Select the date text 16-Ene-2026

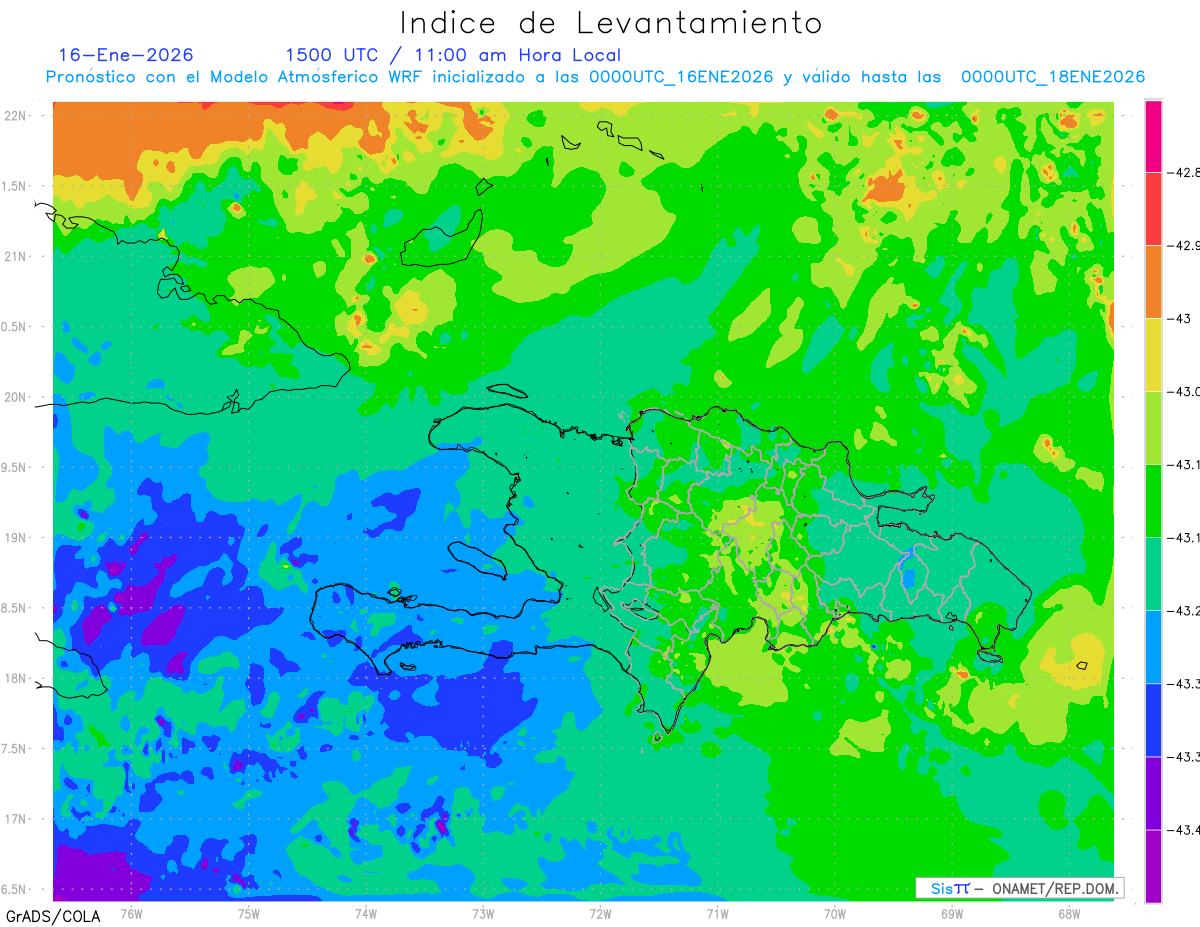click(126, 55)
